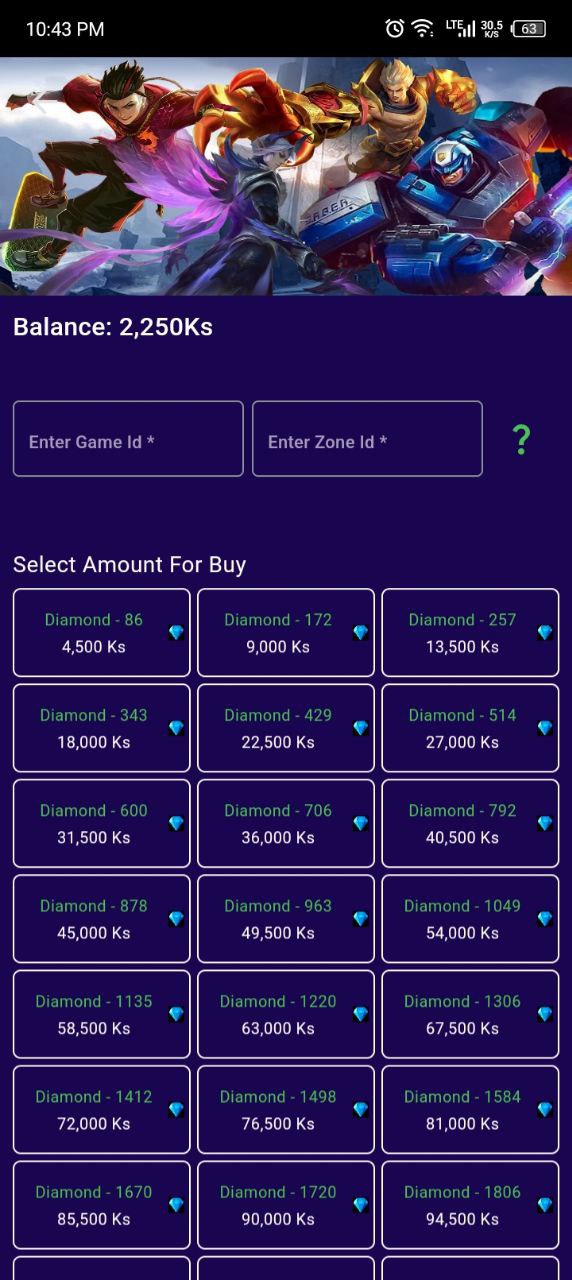Tap the green question mark help icon
This screenshot has width=572, height=1280.
pos(521,440)
